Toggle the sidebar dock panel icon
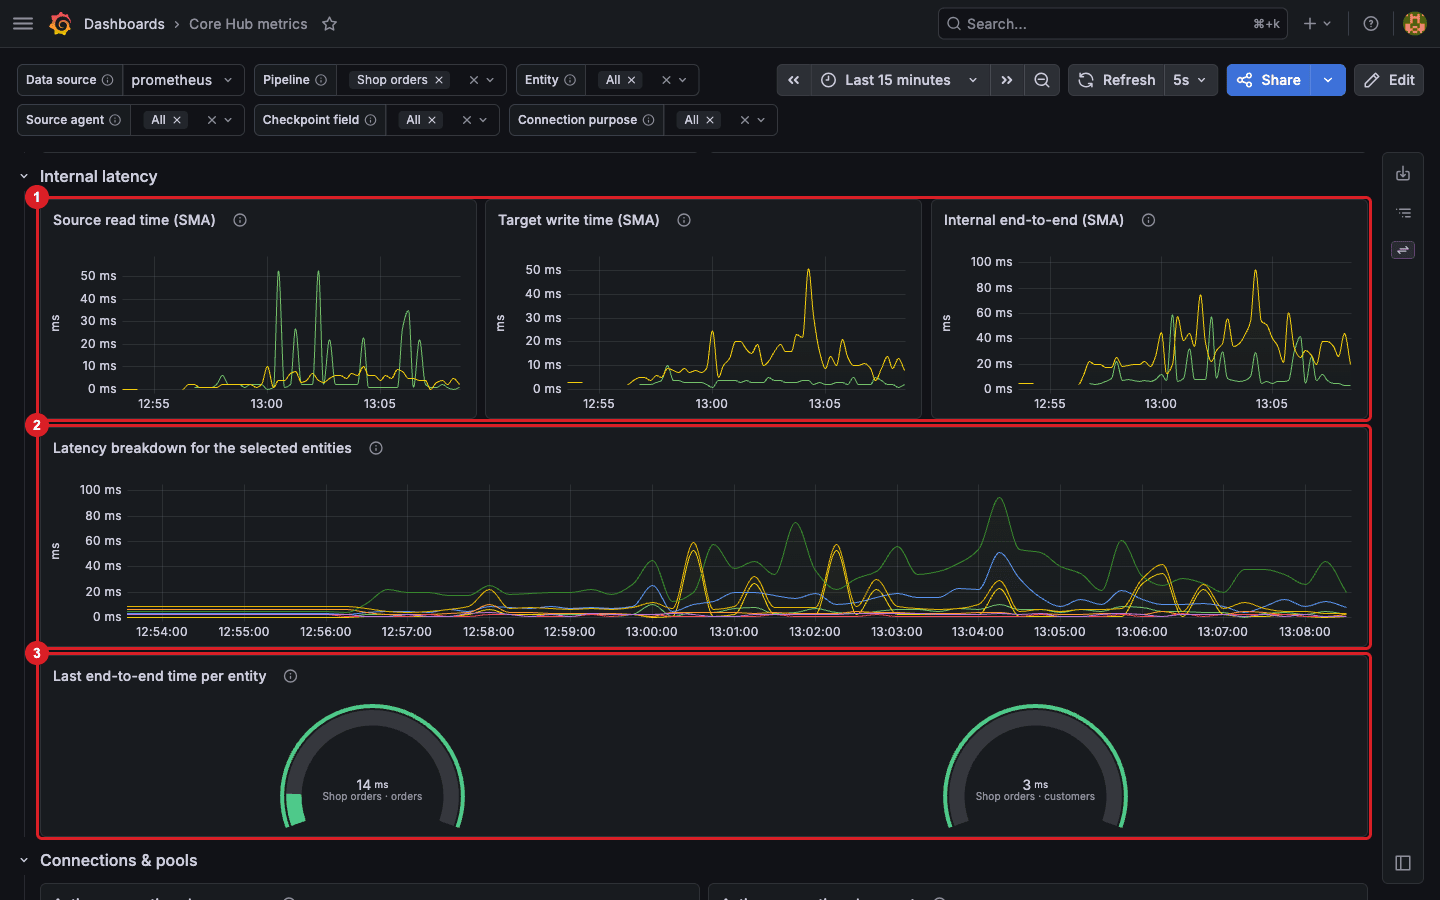1440x900 pixels. (1403, 863)
